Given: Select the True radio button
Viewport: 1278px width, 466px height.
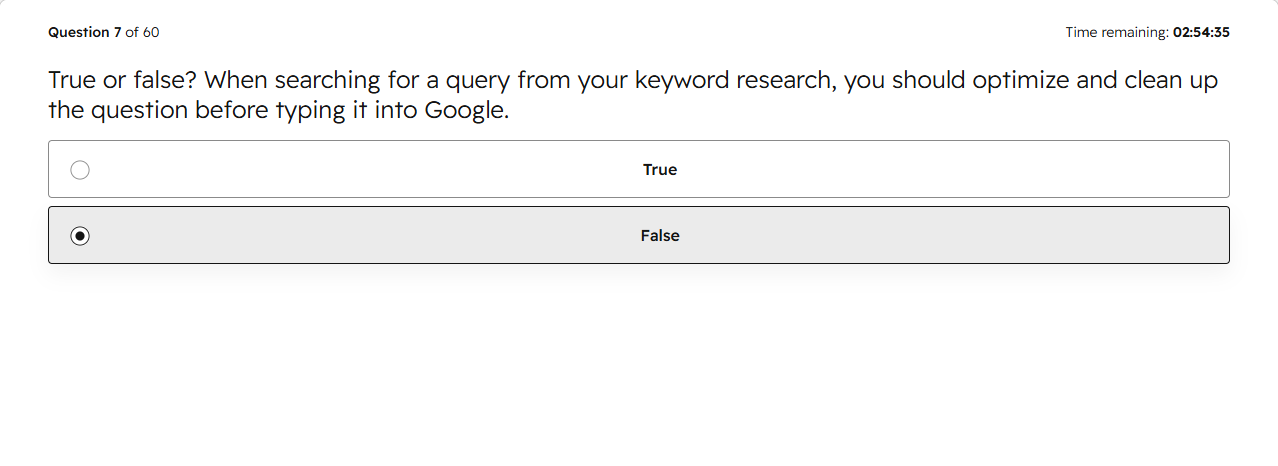Looking at the screenshot, I should click(80, 170).
